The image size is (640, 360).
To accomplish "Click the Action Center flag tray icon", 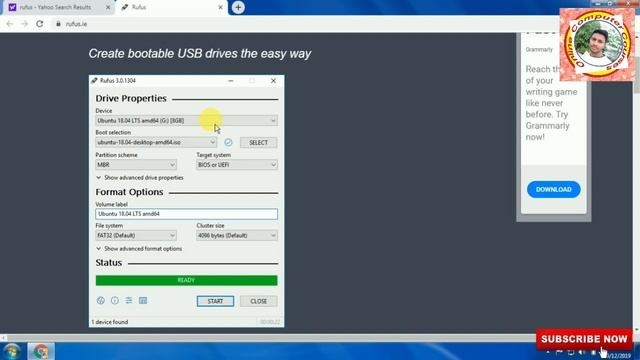I will pyautogui.click(x=559, y=352).
